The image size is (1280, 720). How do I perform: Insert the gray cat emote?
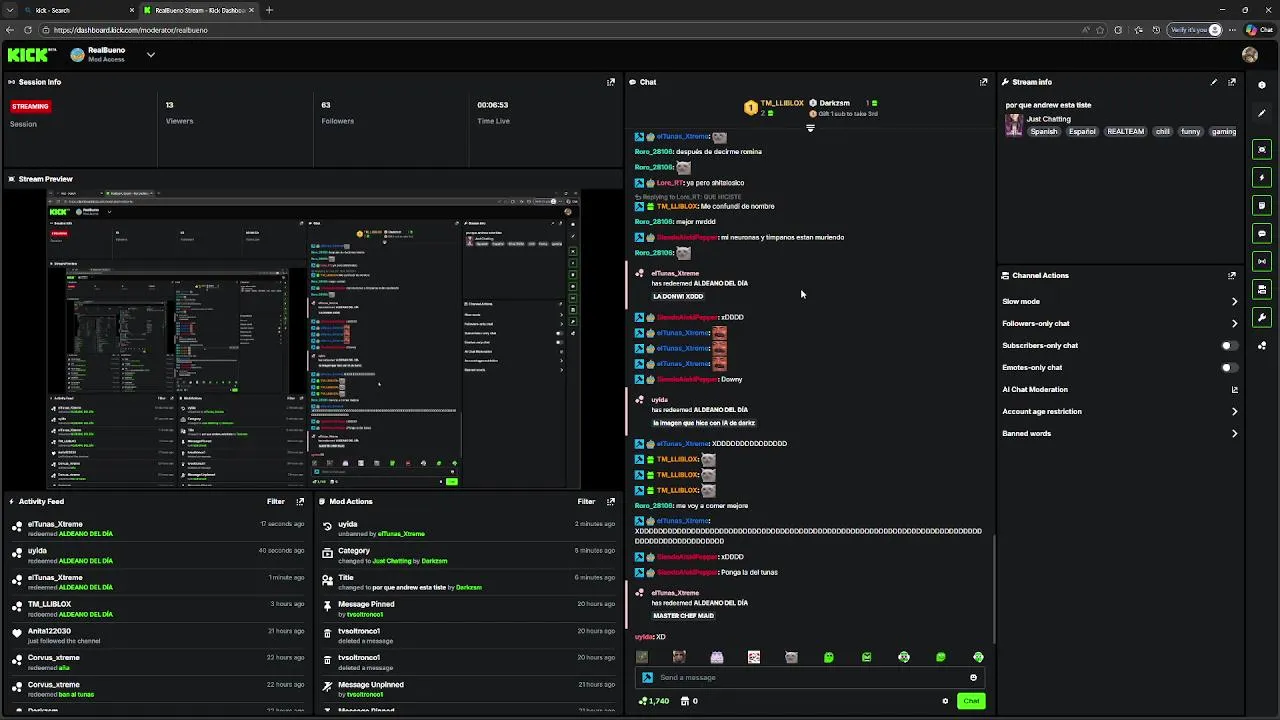pyautogui.click(x=791, y=657)
